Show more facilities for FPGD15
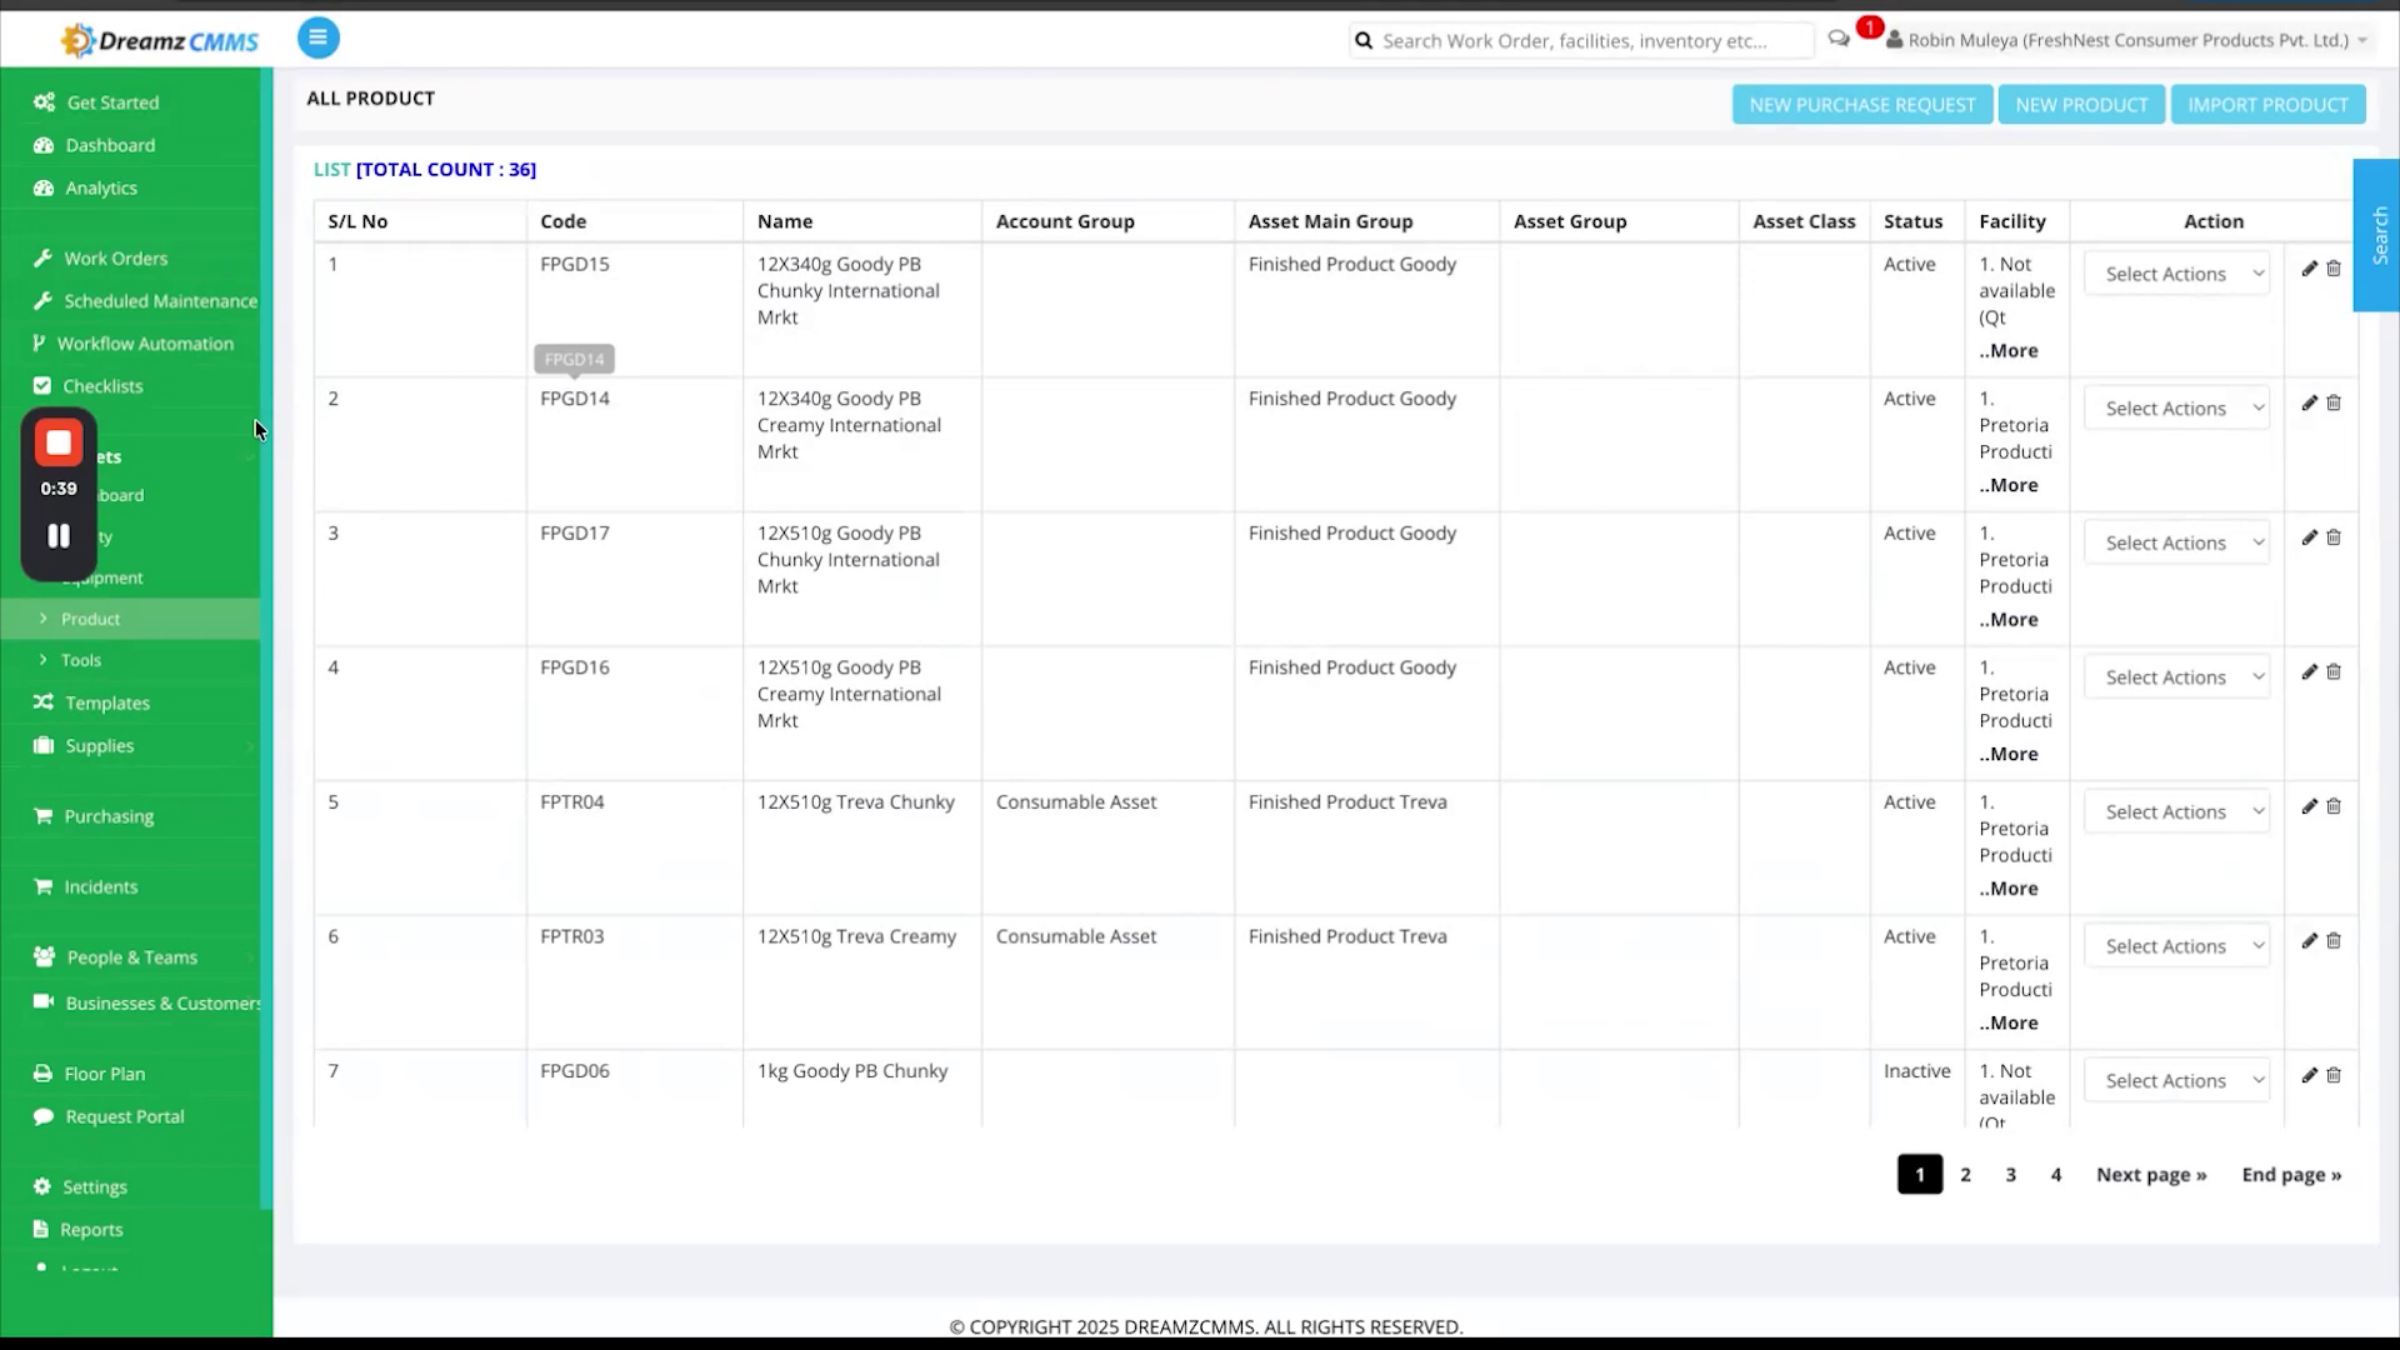This screenshot has width=2400, height=1350. [x=2008, y=351]
